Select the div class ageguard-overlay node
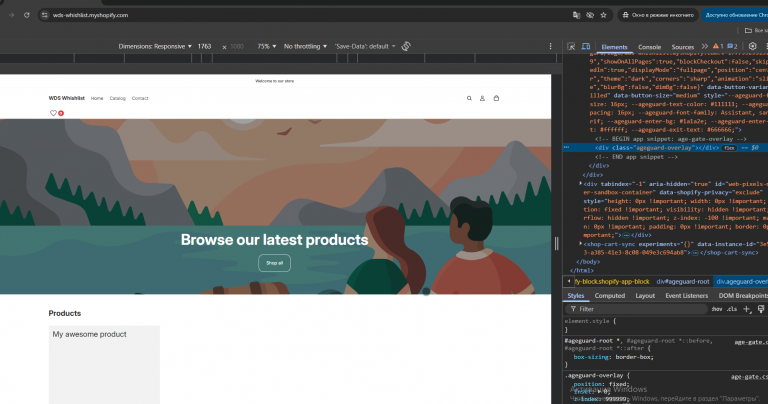 657,148
